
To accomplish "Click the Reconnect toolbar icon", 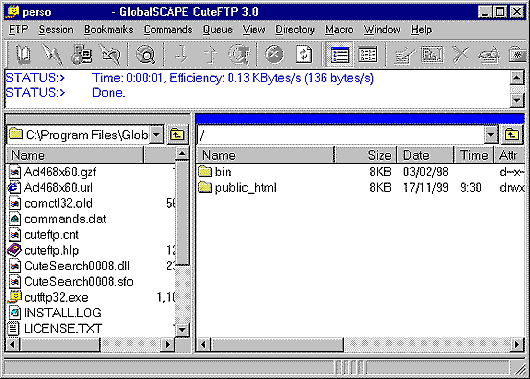I will (x=111, y=54).
